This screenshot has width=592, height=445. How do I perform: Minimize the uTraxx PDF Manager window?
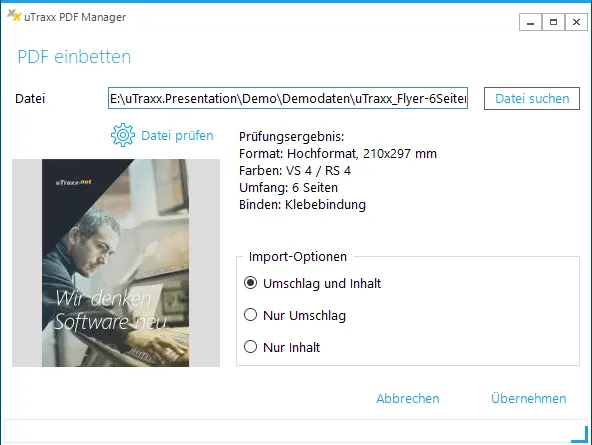[530, 22]
